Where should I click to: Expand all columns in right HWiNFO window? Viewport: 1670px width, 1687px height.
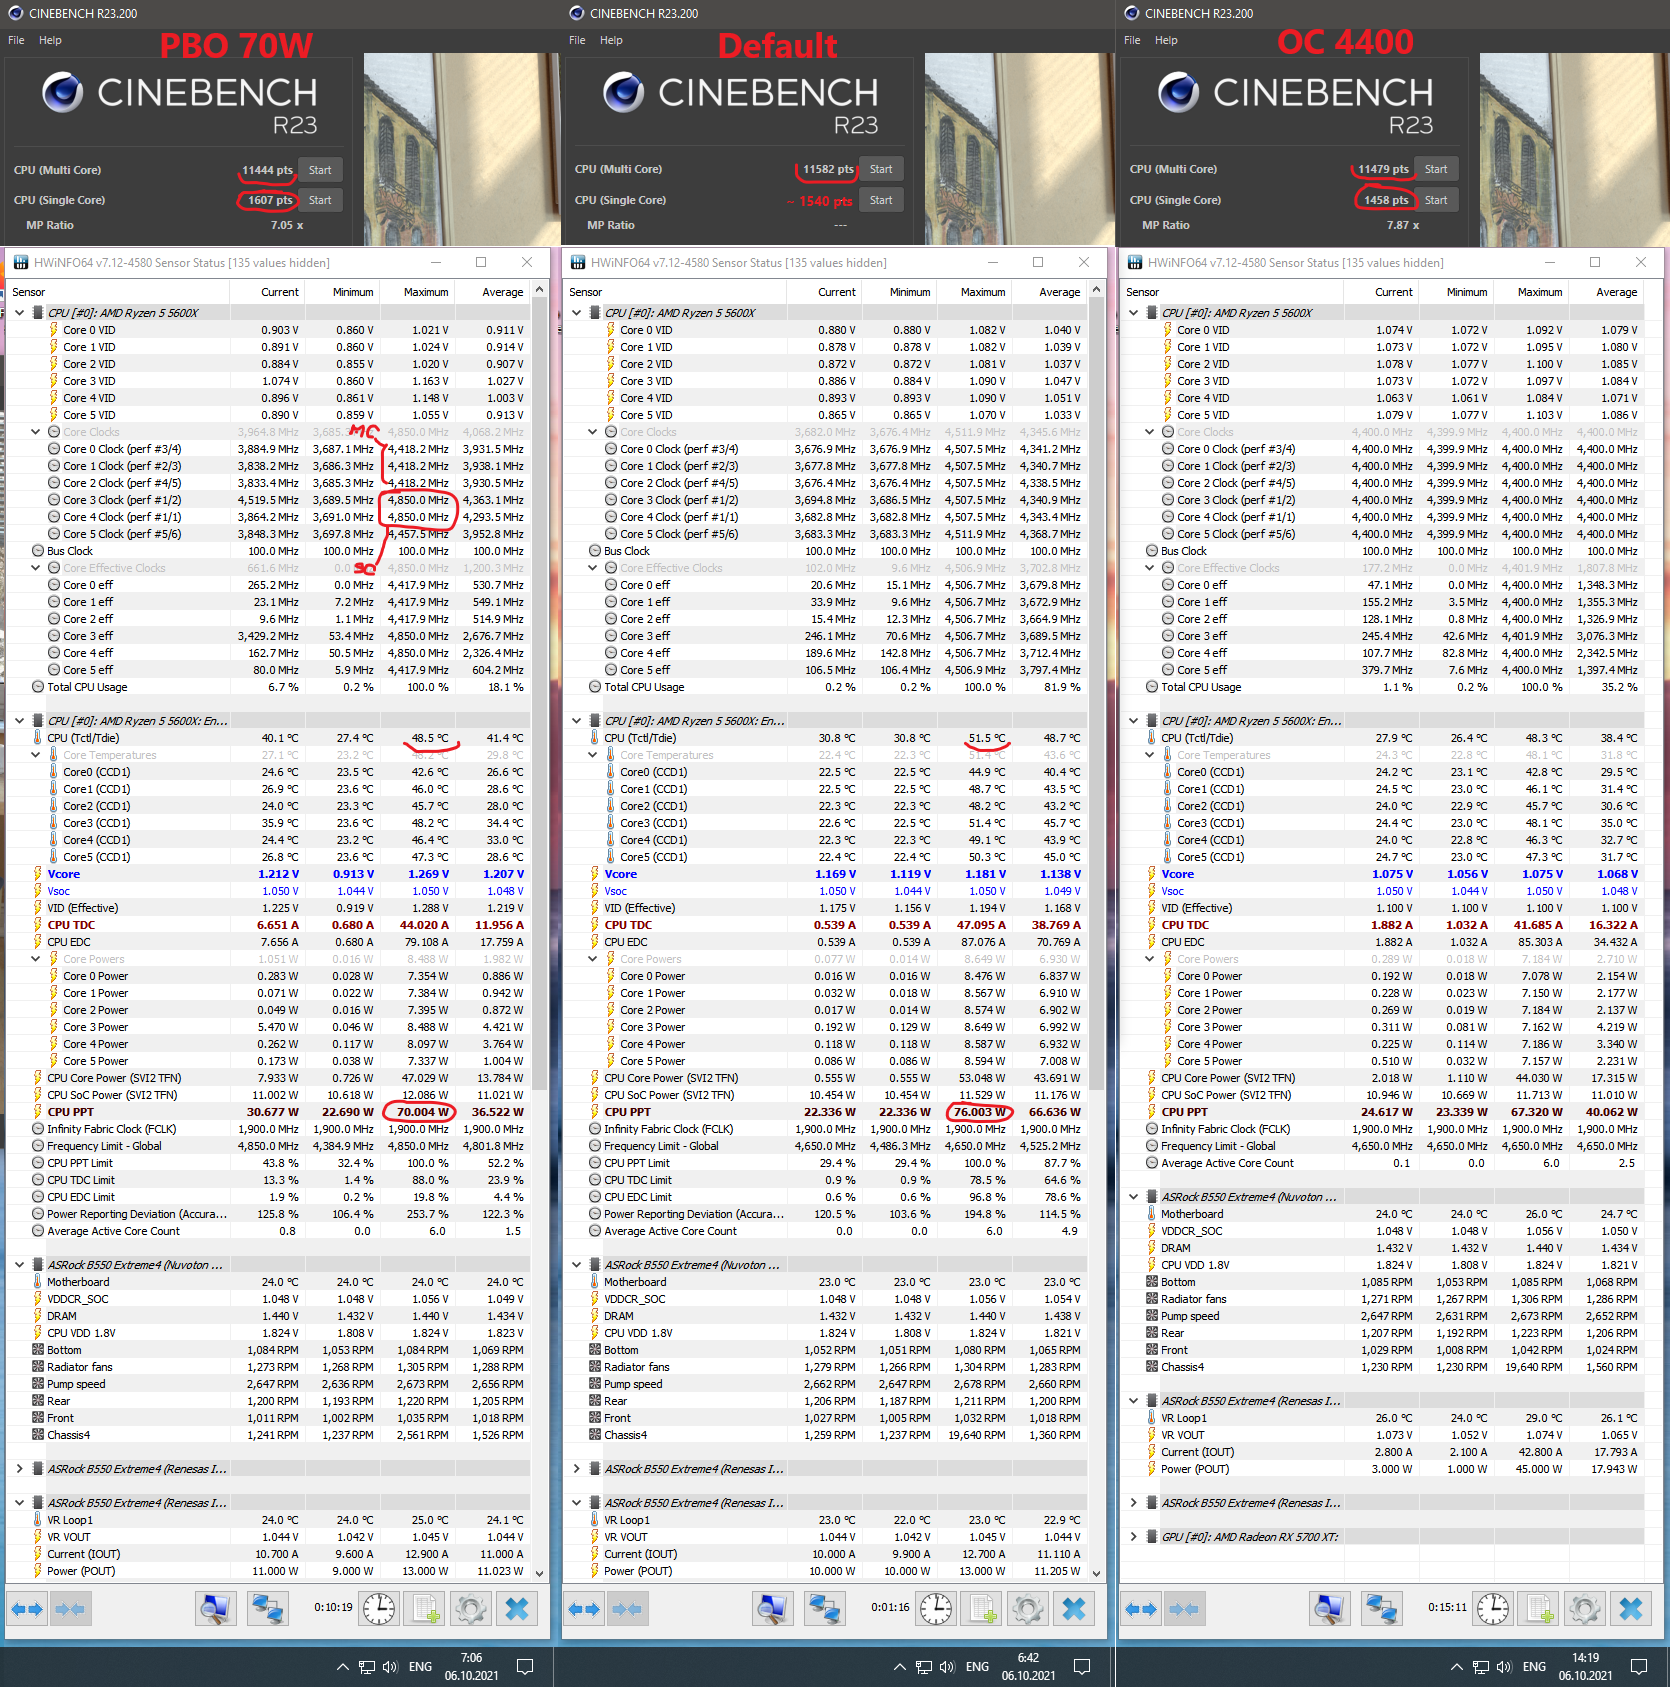click(1142, 1609)
